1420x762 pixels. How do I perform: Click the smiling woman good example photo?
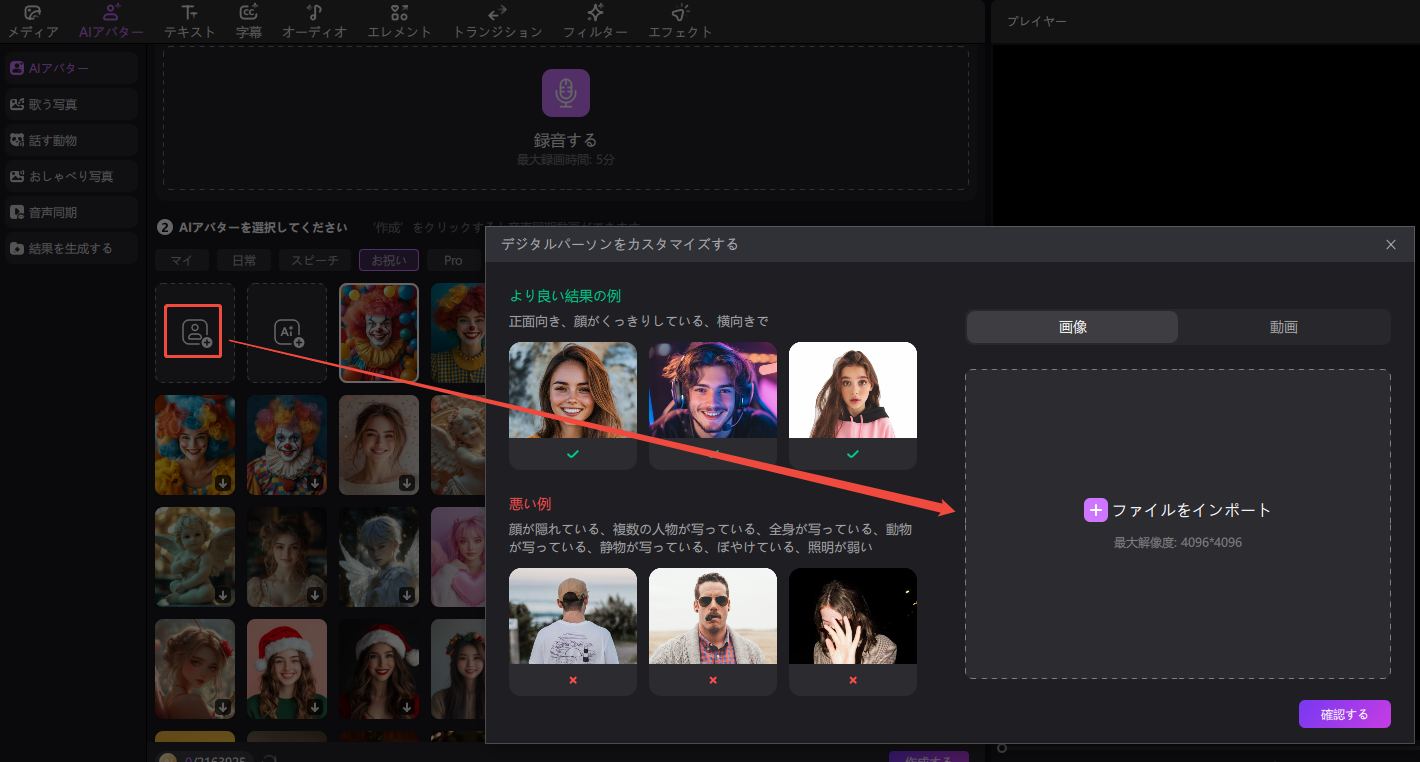pyautogui.click(x=573, y=390)
